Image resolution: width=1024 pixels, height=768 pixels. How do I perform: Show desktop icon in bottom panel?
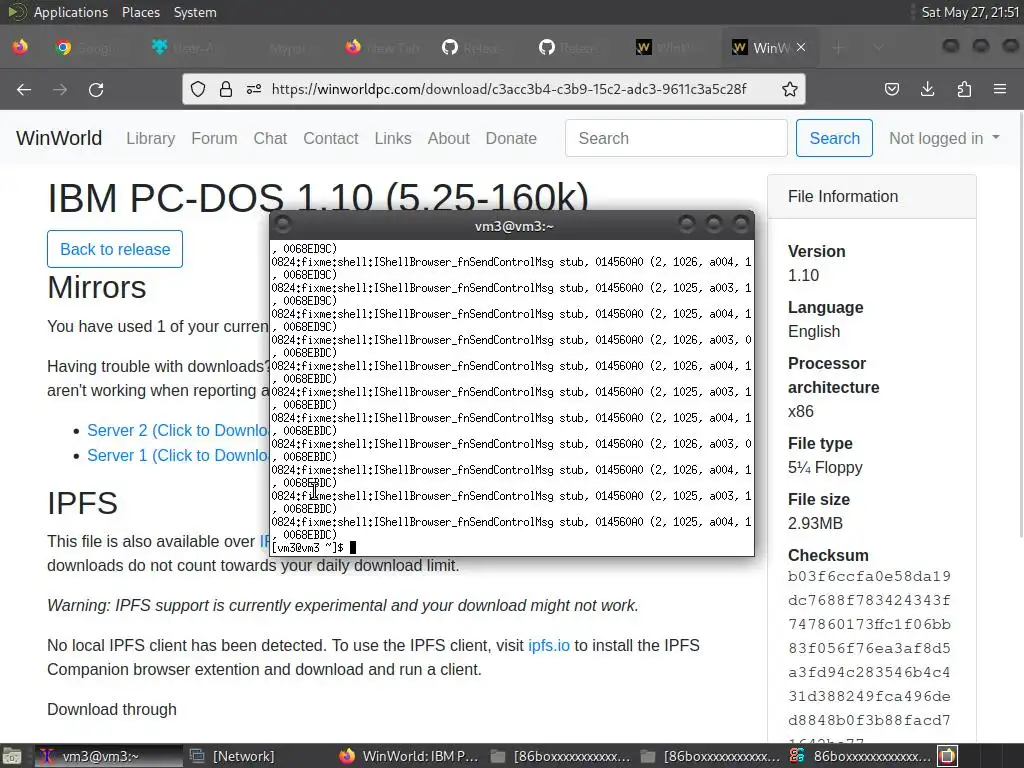pyautogui.click(x=11, y=756)
